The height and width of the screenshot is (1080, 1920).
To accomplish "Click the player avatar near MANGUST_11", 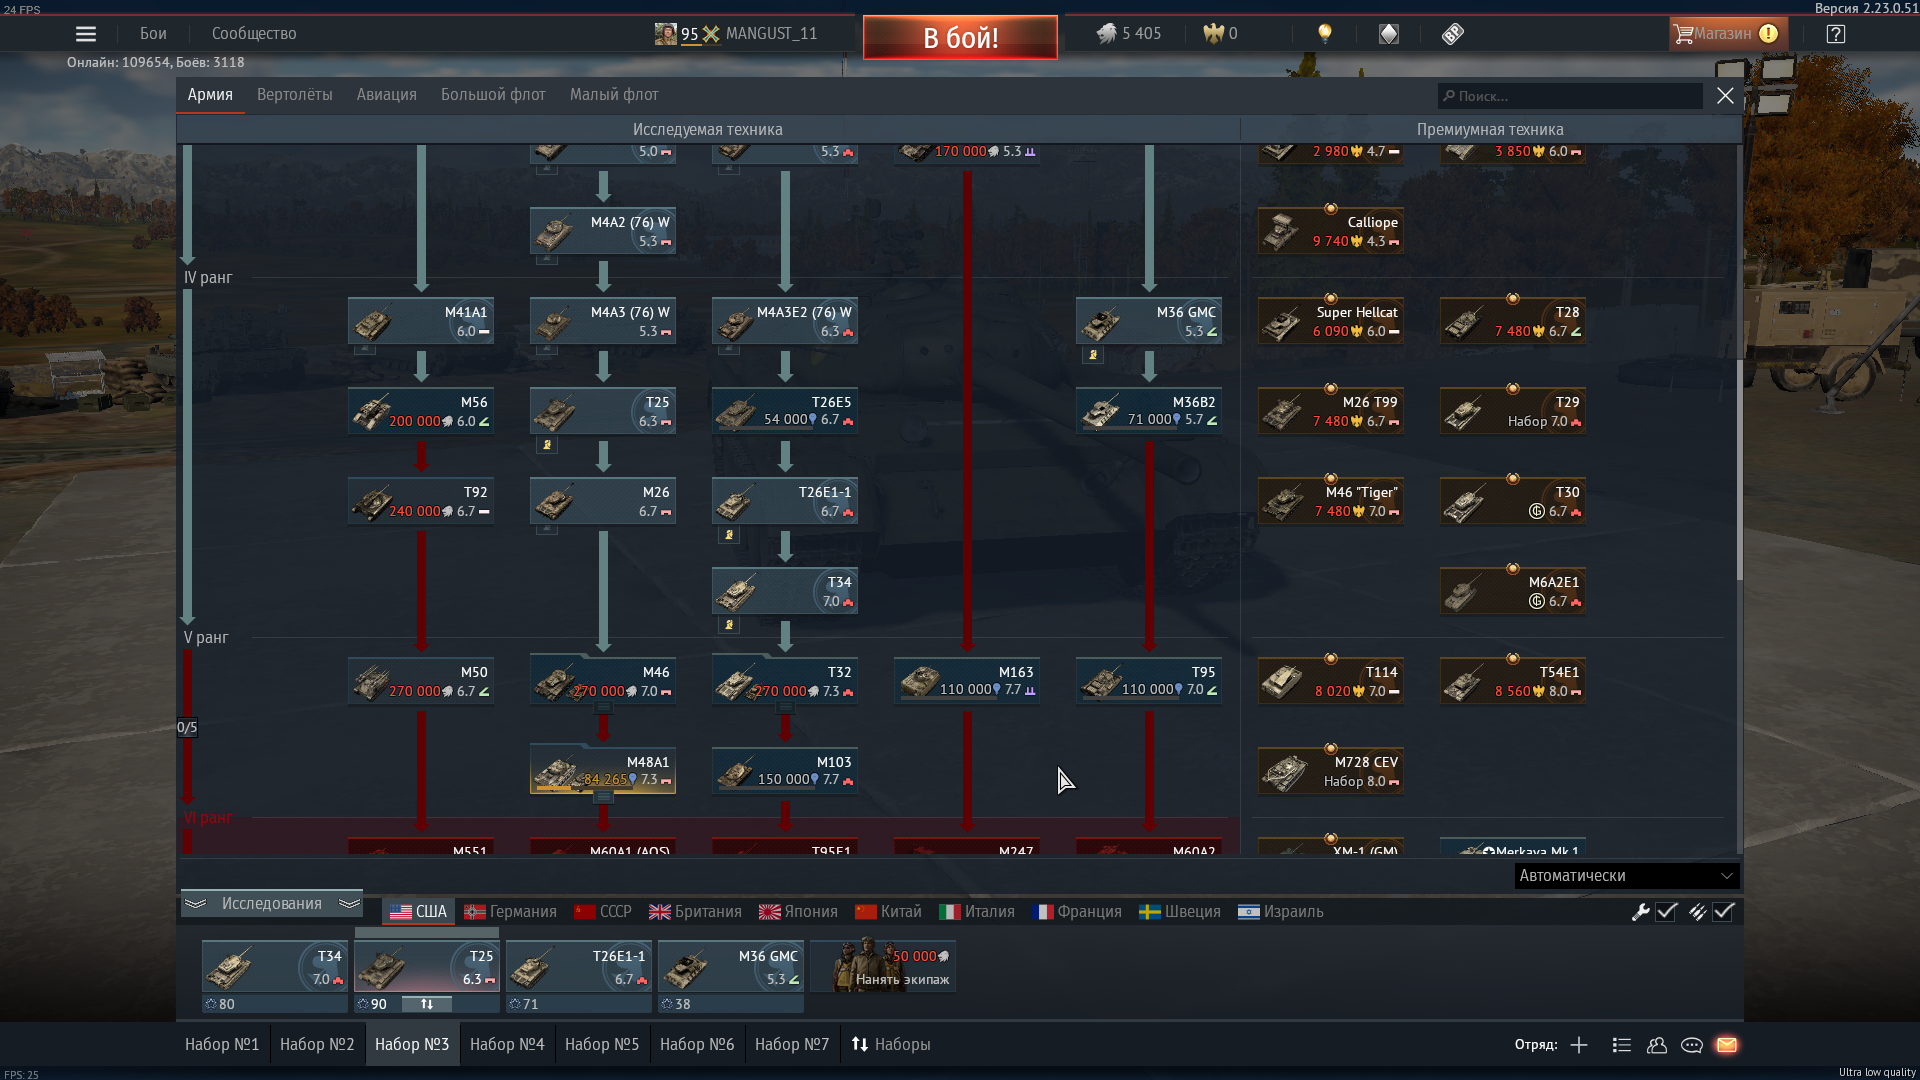I will 665,34.
